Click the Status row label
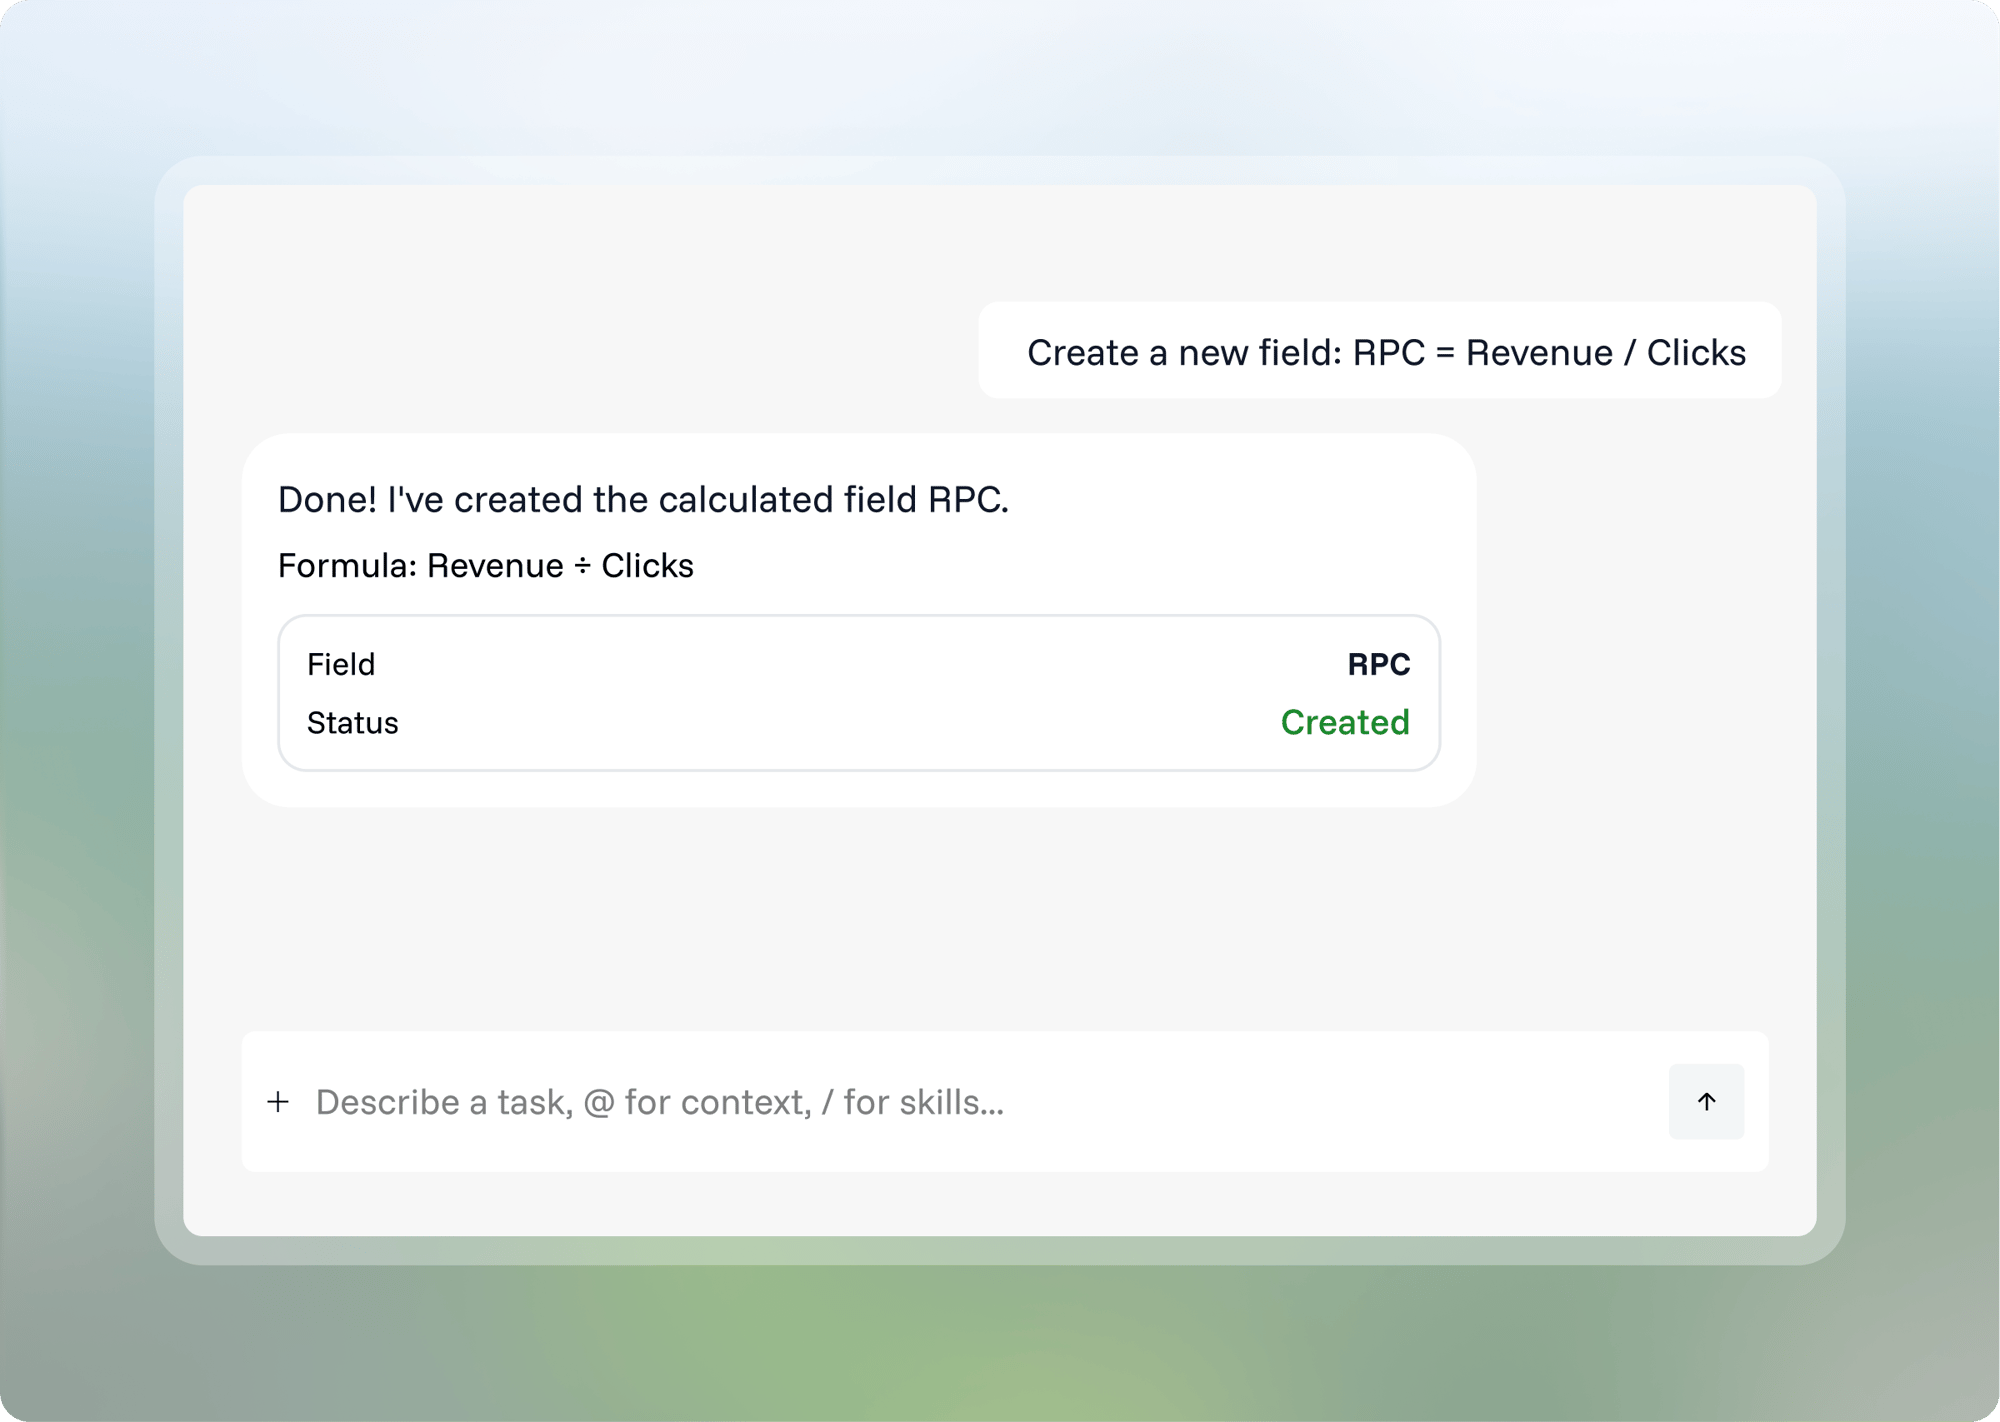 click(x=352, y=723)
